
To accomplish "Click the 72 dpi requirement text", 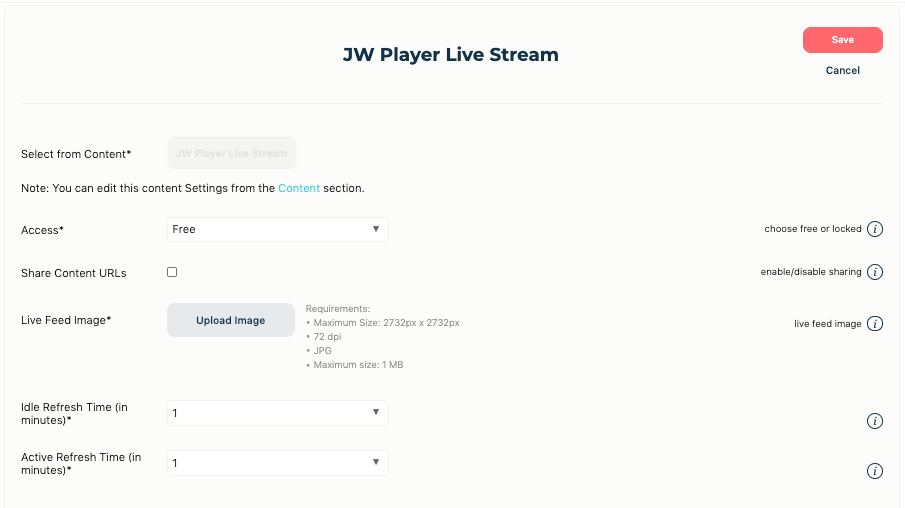I will (327, 337).
